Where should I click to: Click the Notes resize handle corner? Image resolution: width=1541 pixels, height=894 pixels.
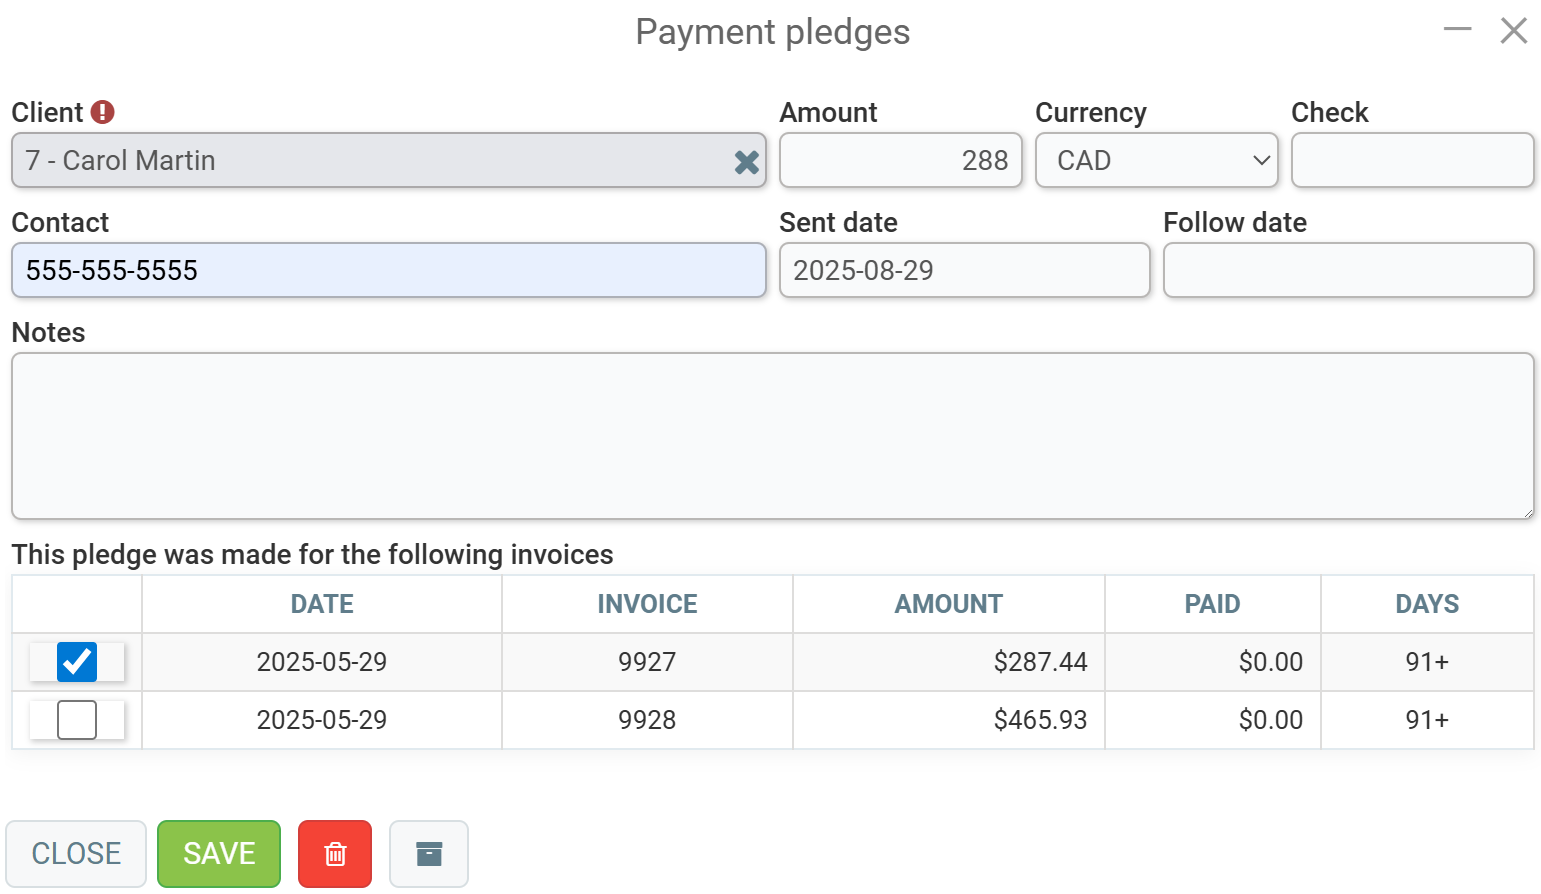pyautogui.click(x=1527, y=512)
